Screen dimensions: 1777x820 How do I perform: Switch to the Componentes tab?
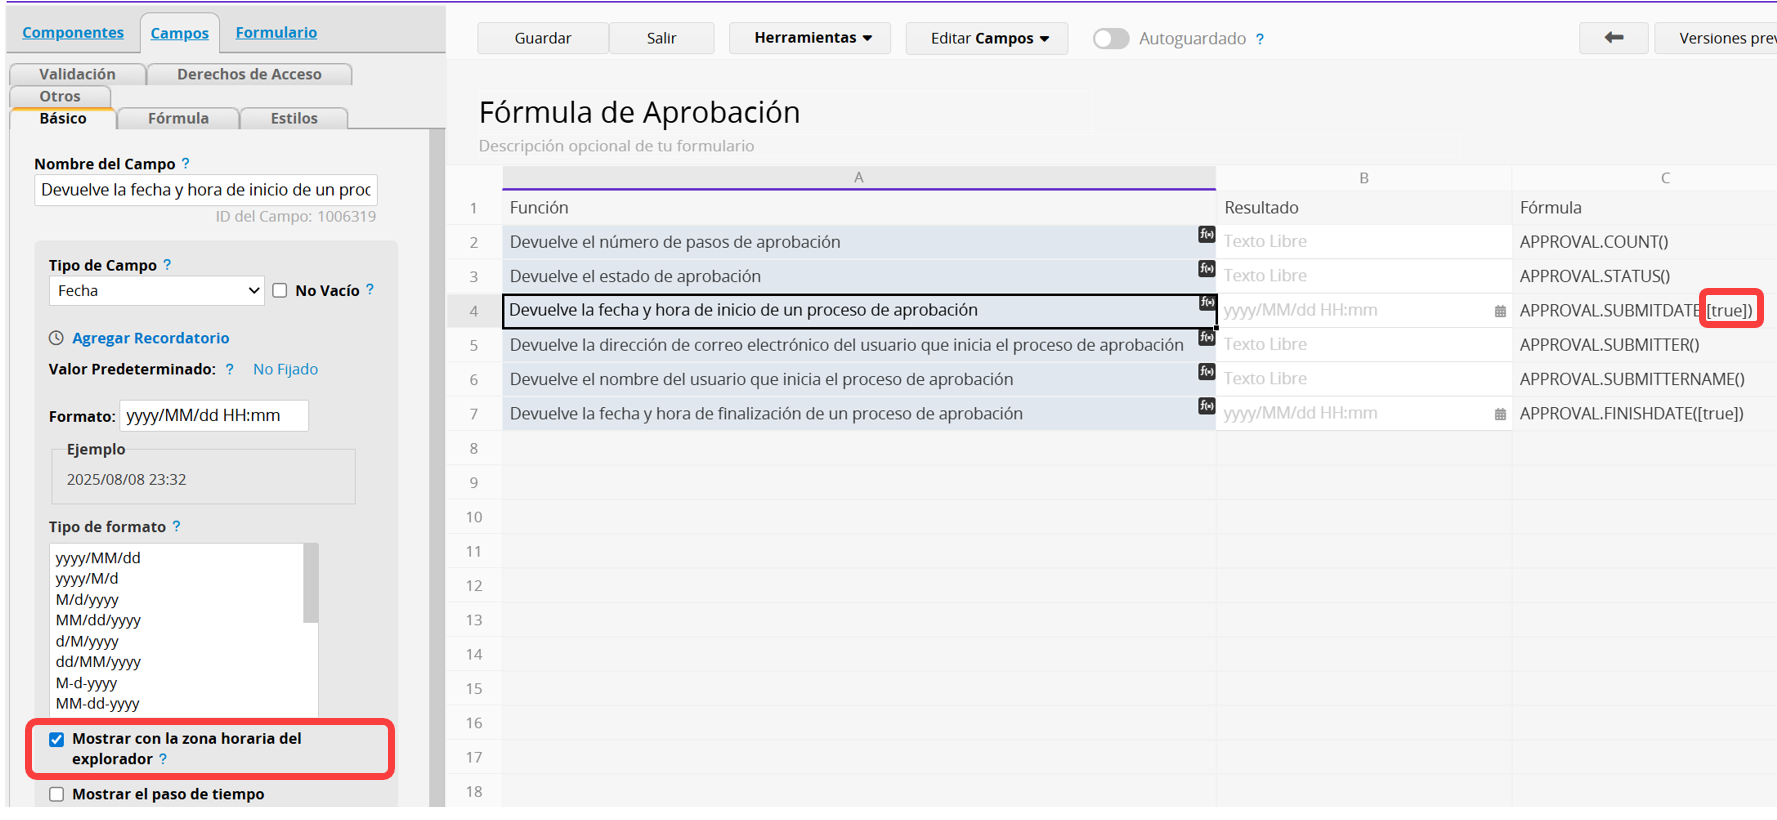coord(73,32)
